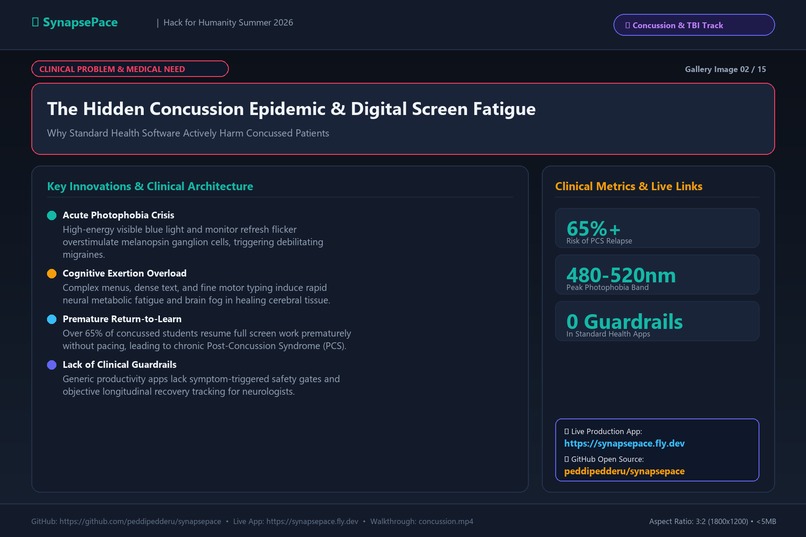This screenshot has width=806, height=537.
Task: Click the teal dot beside Acute Photophobia Crisis
Action: coord(51,215)
